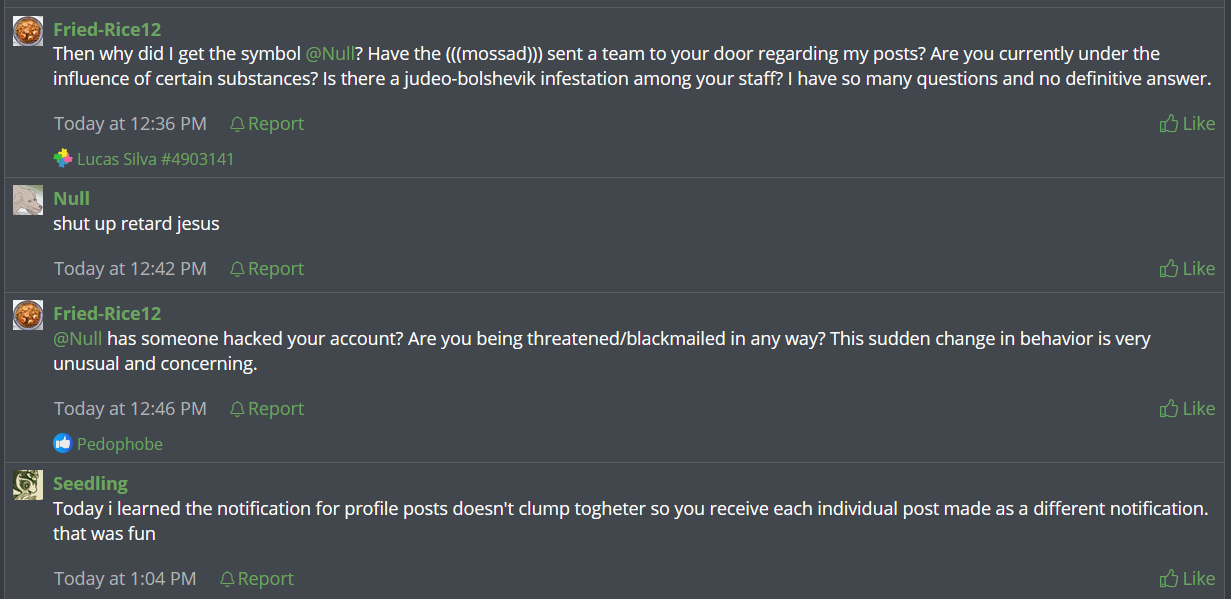Click the thumbs-up Like icon on Seedling's post

coord(1168,579)
